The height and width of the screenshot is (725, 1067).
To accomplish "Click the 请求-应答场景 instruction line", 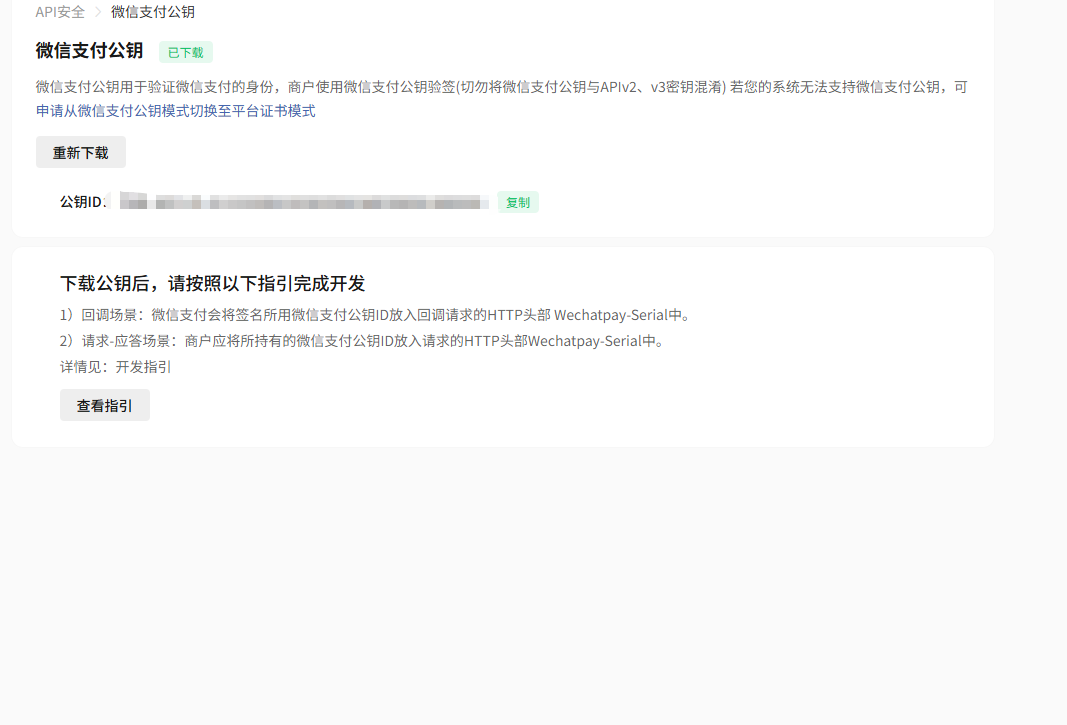I will tap(363, 341).
